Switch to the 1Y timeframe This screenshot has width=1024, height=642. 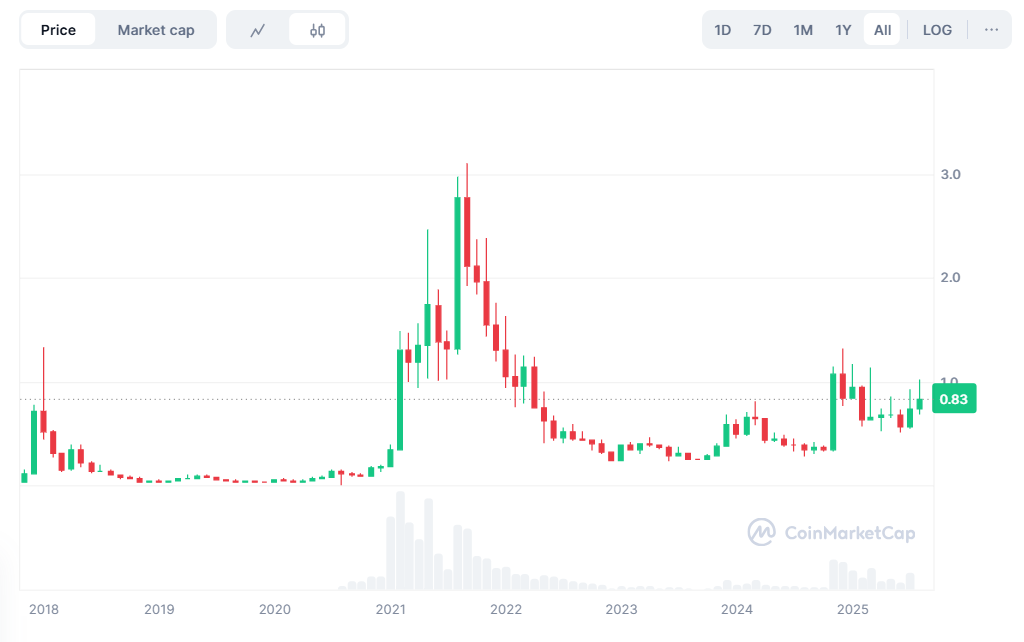point(842,29)
